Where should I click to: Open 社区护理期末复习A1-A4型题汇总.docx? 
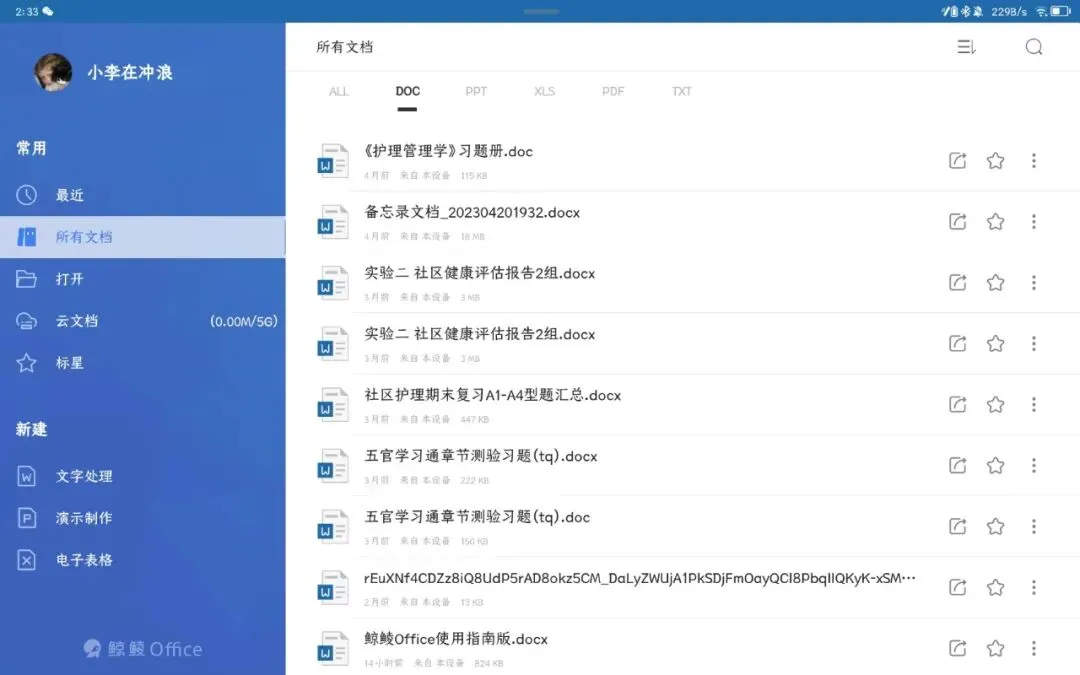click(x=492, y=395)
